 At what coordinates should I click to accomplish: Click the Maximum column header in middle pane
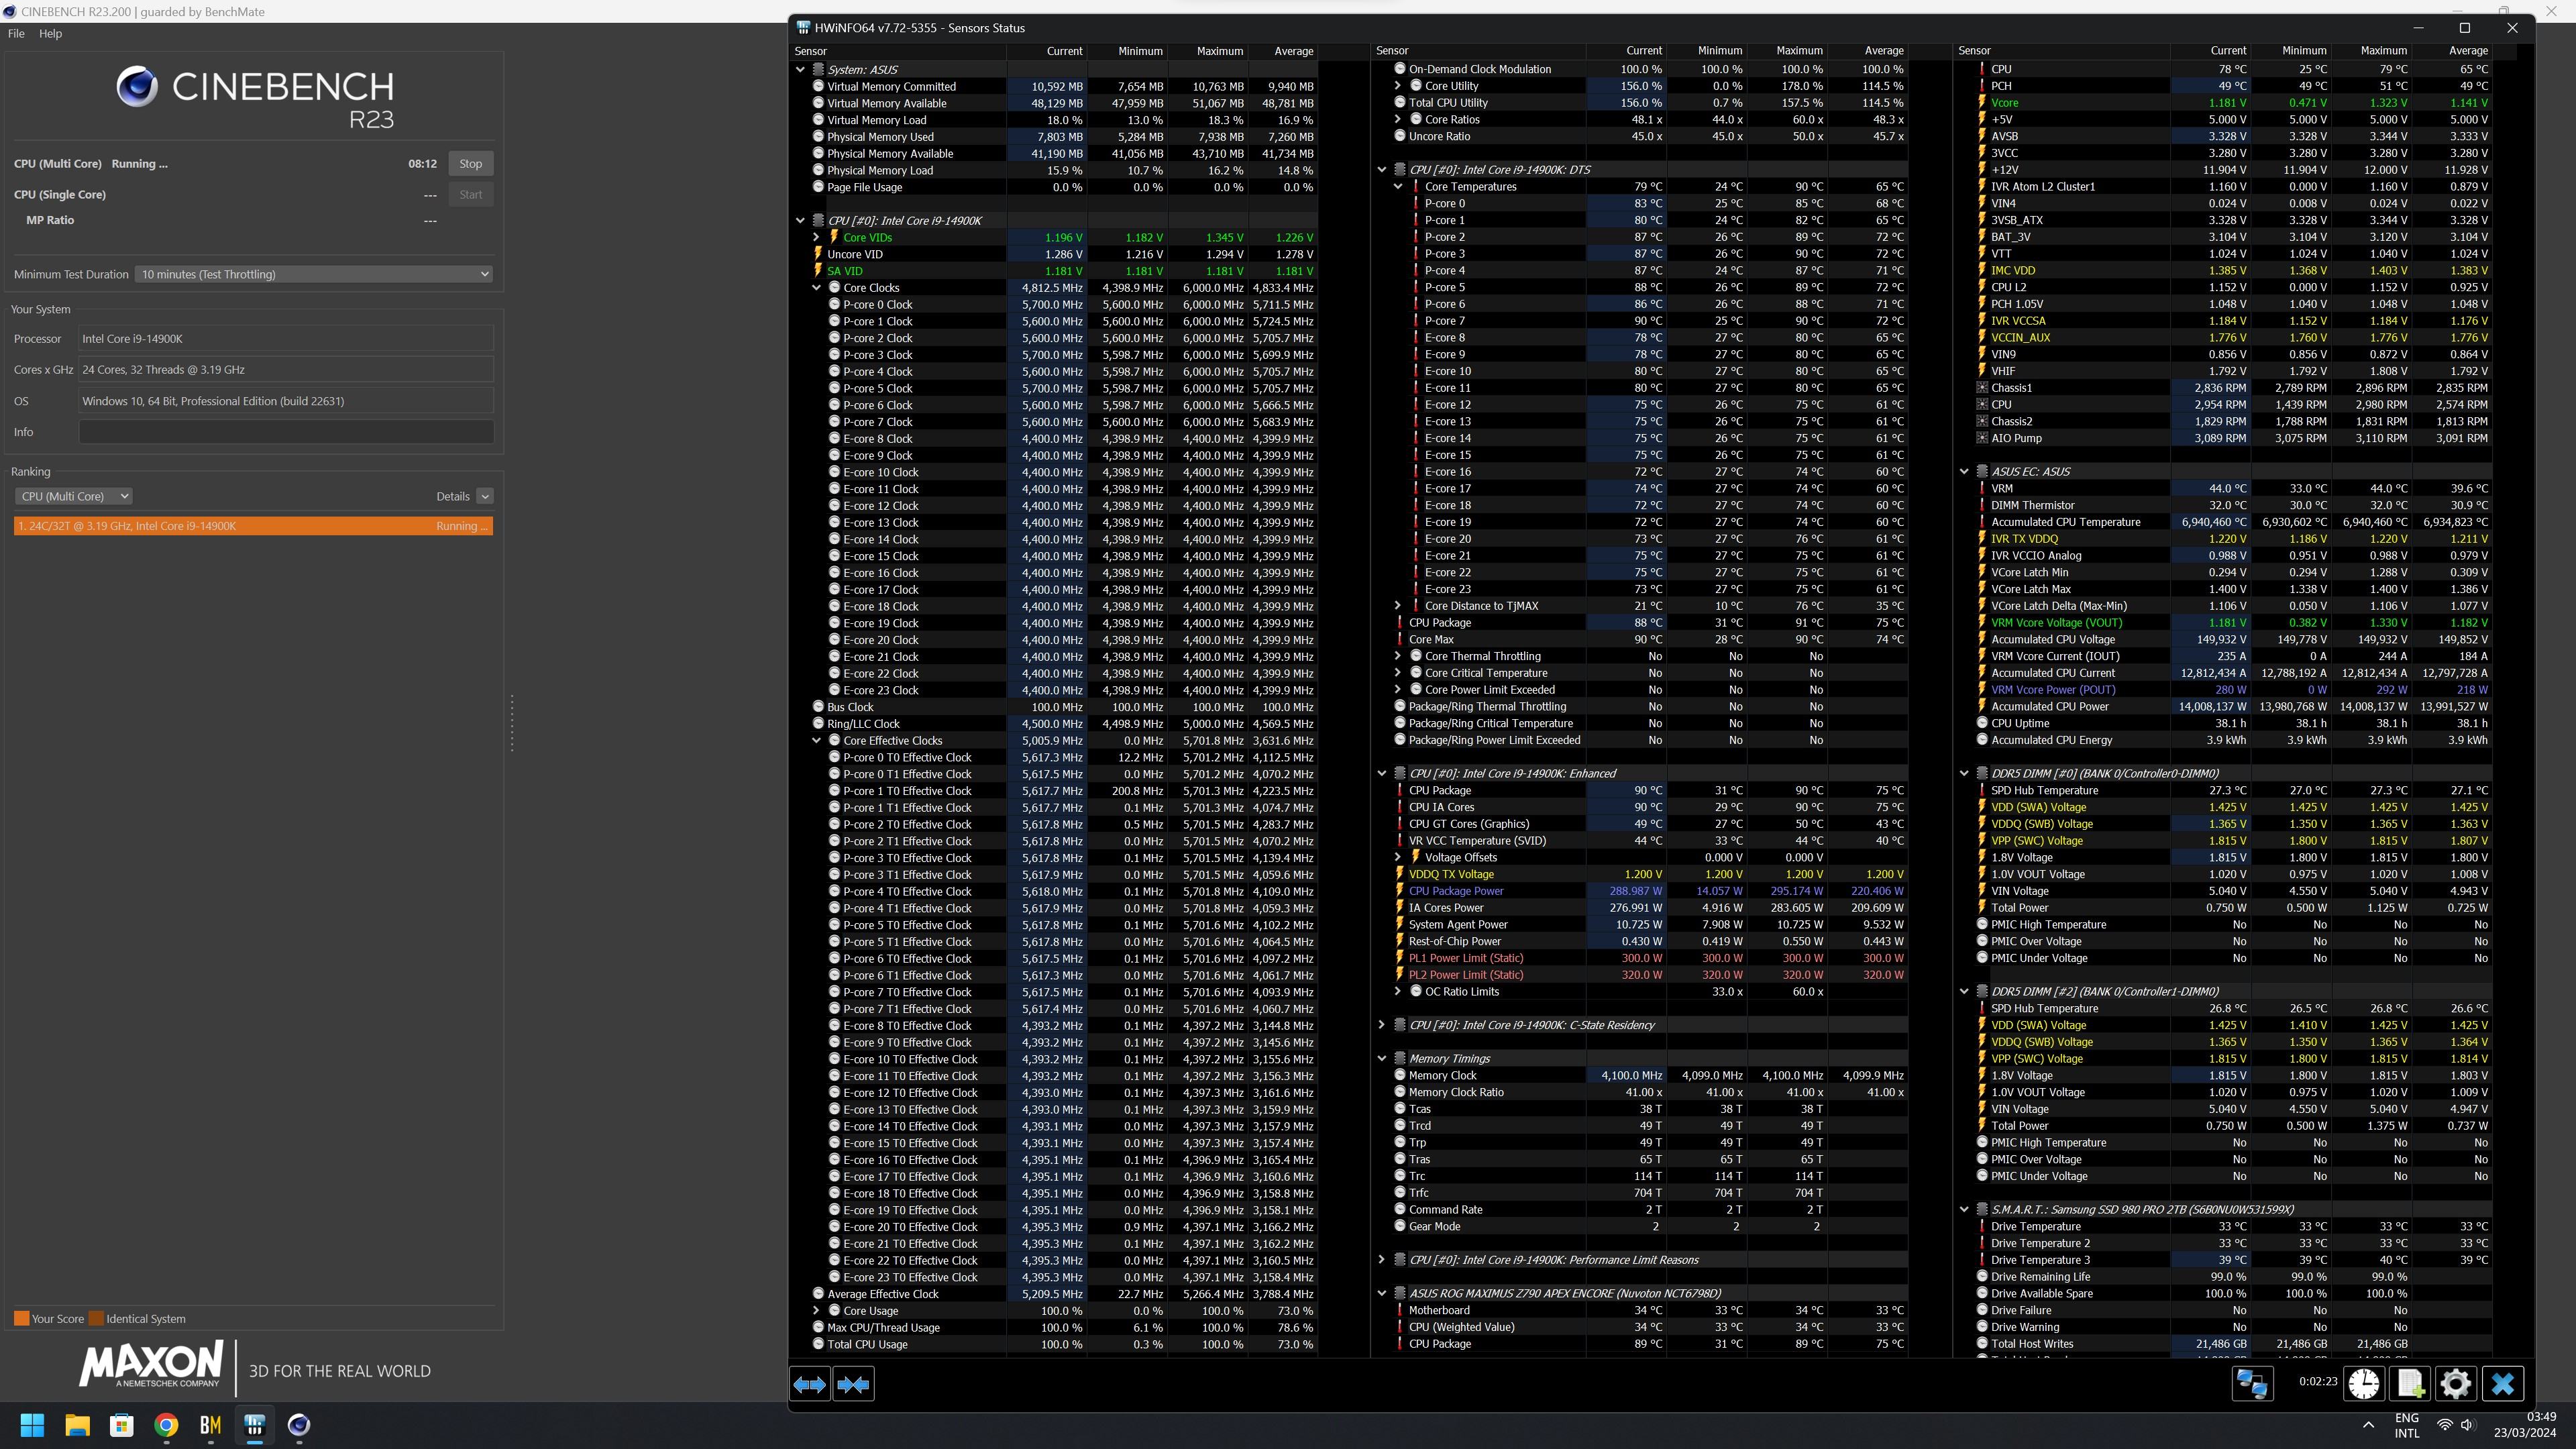coord(1799,51)
